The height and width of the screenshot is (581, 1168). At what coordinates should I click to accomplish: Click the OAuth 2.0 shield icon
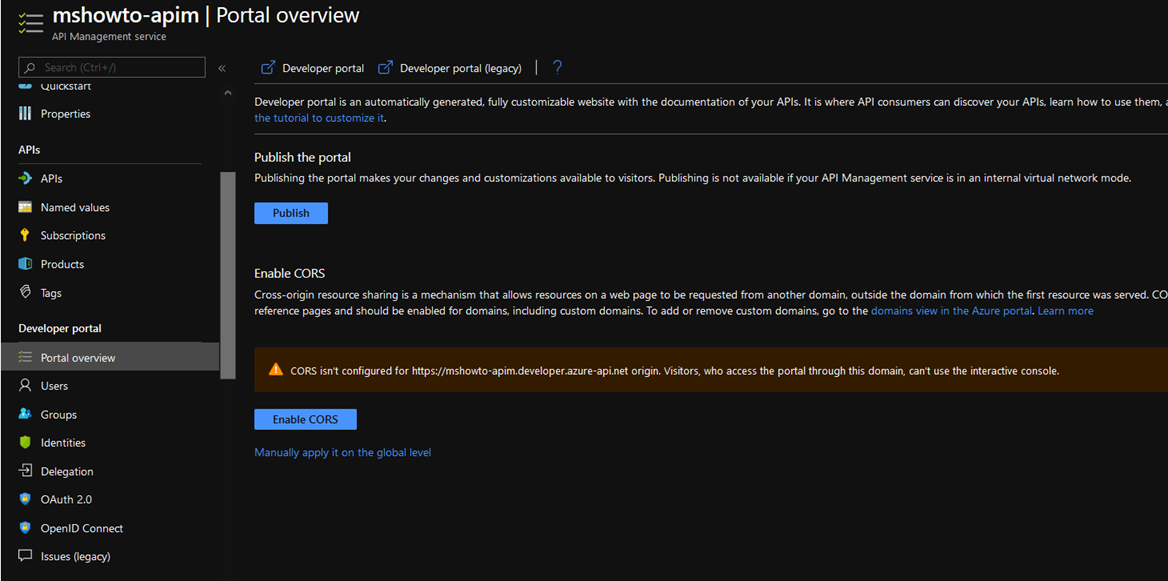tap(25, 499)
